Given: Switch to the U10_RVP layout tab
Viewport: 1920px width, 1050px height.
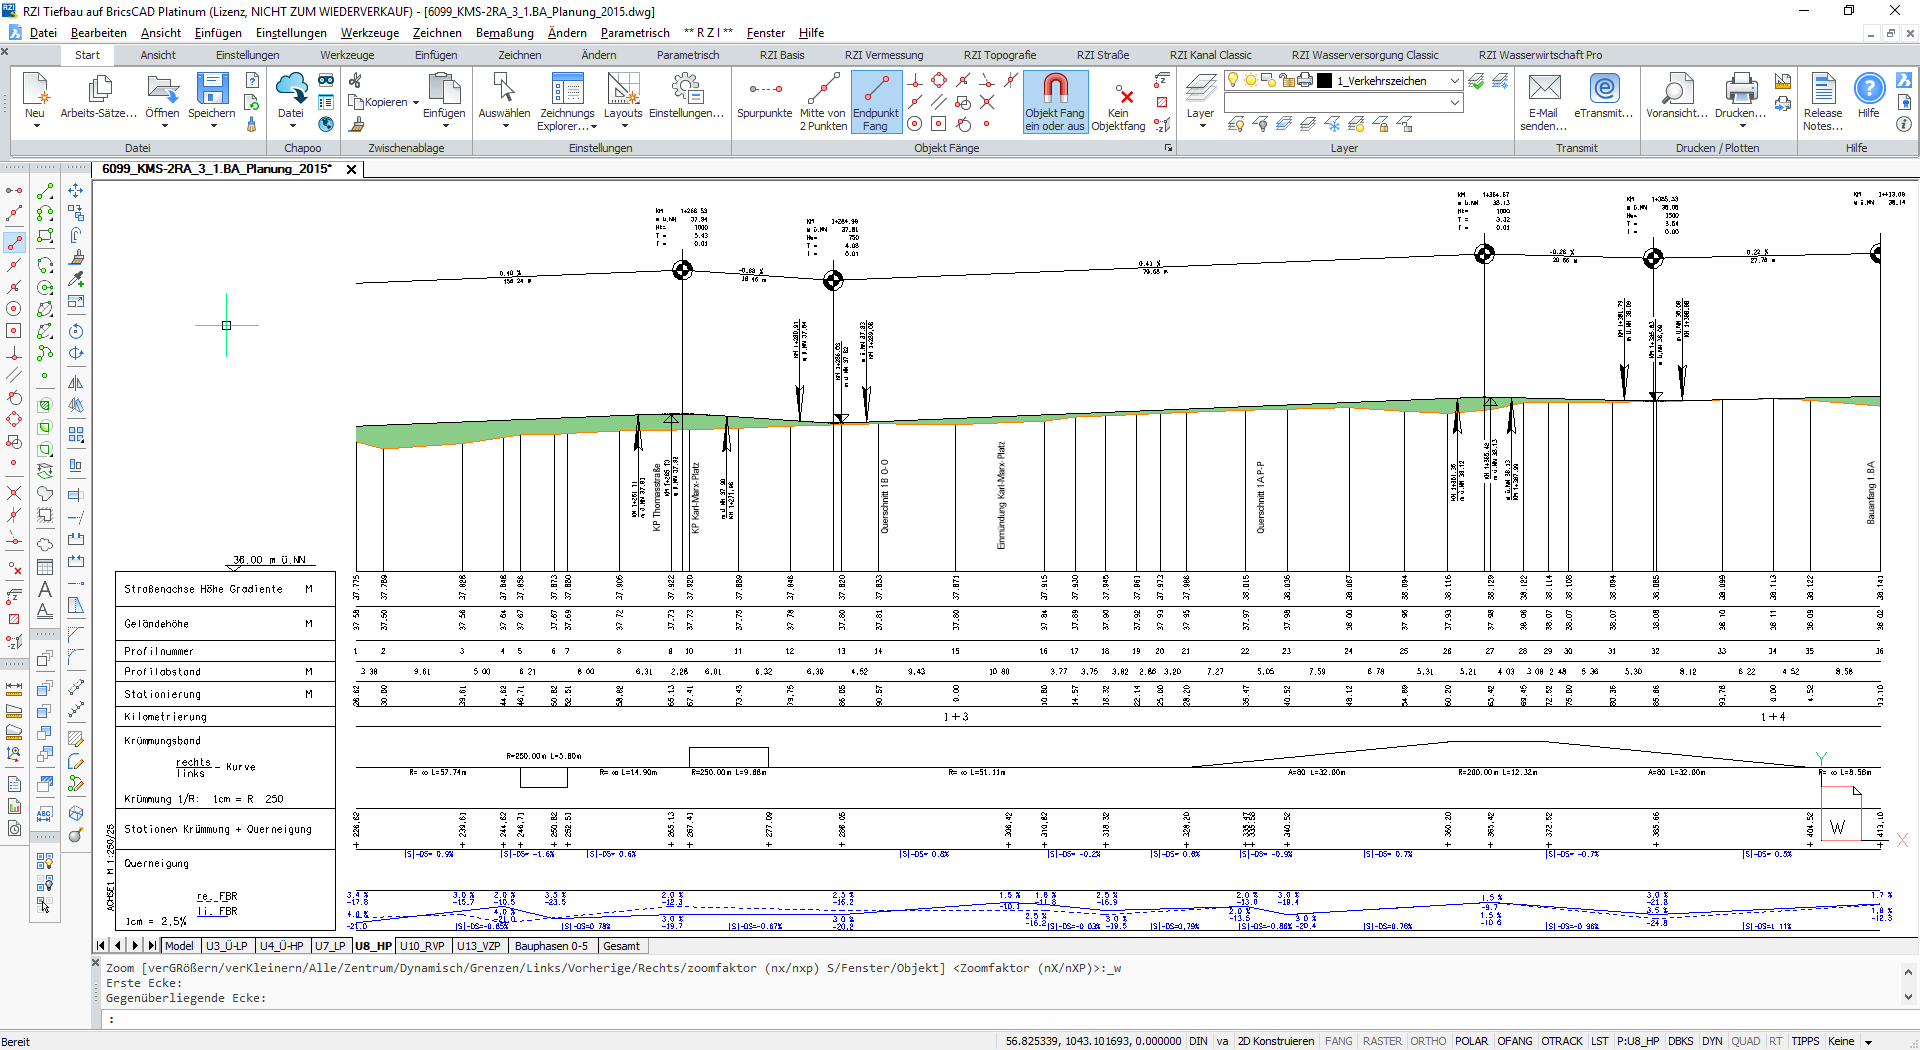Looking at the screenshot, I should tap(422, 946).
